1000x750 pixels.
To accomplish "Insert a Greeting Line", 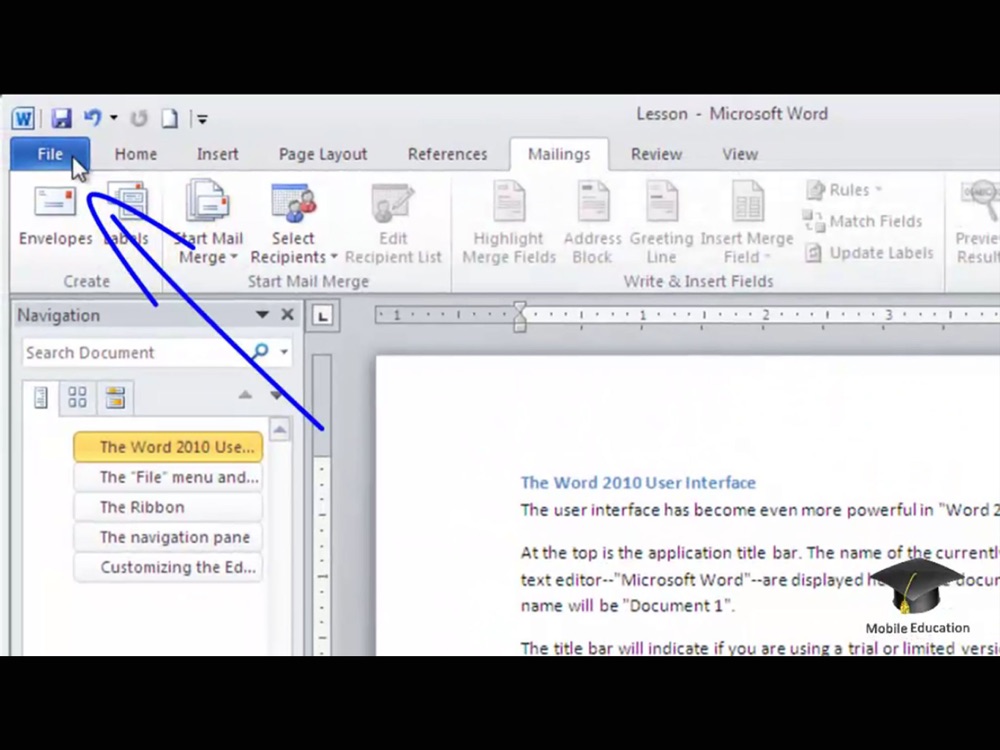I will [661, 222].
